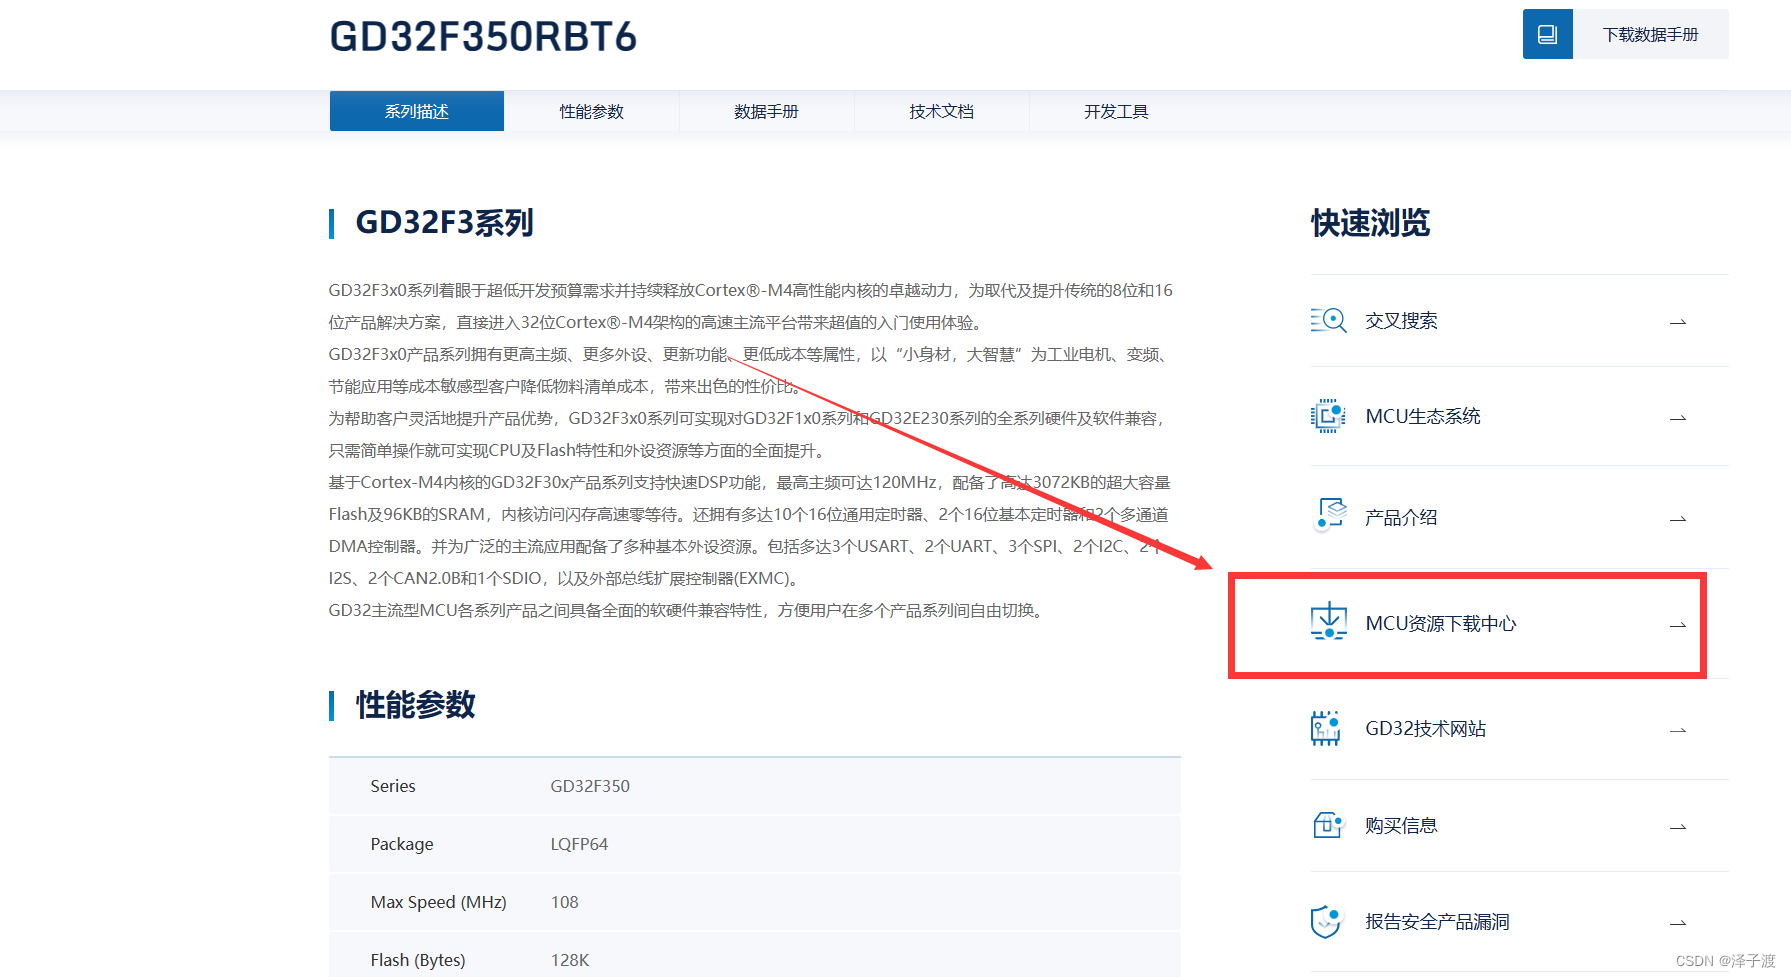Screen dimensions: 1791x977
Task: Click the Package row label
Action: pos(402,844)
